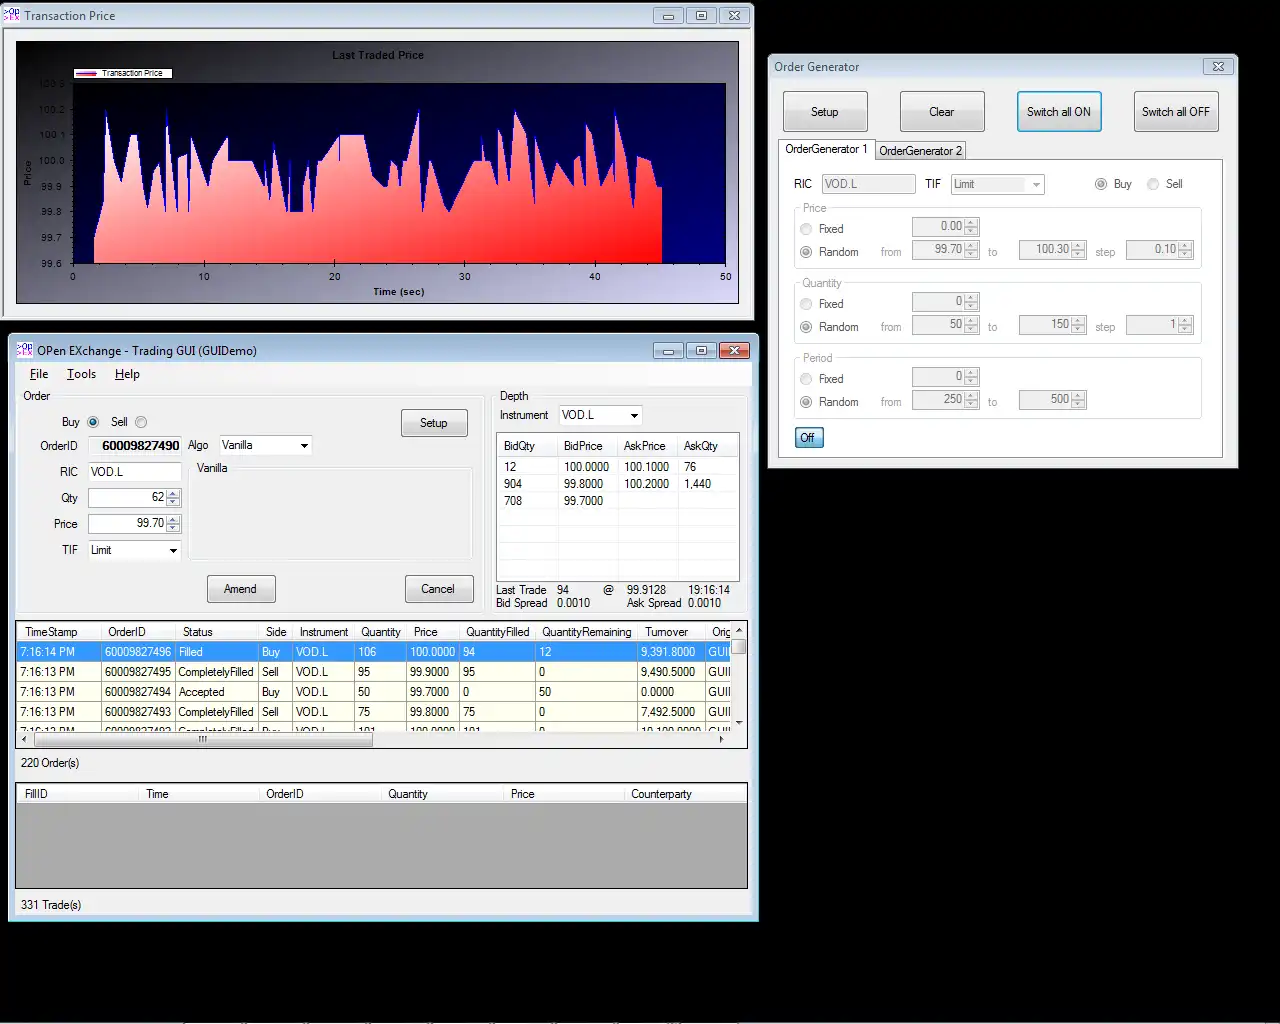Screen dimensions: 1280x1024
Task: Click the orders table vertical scrollbar
Action: click(739, 676)
